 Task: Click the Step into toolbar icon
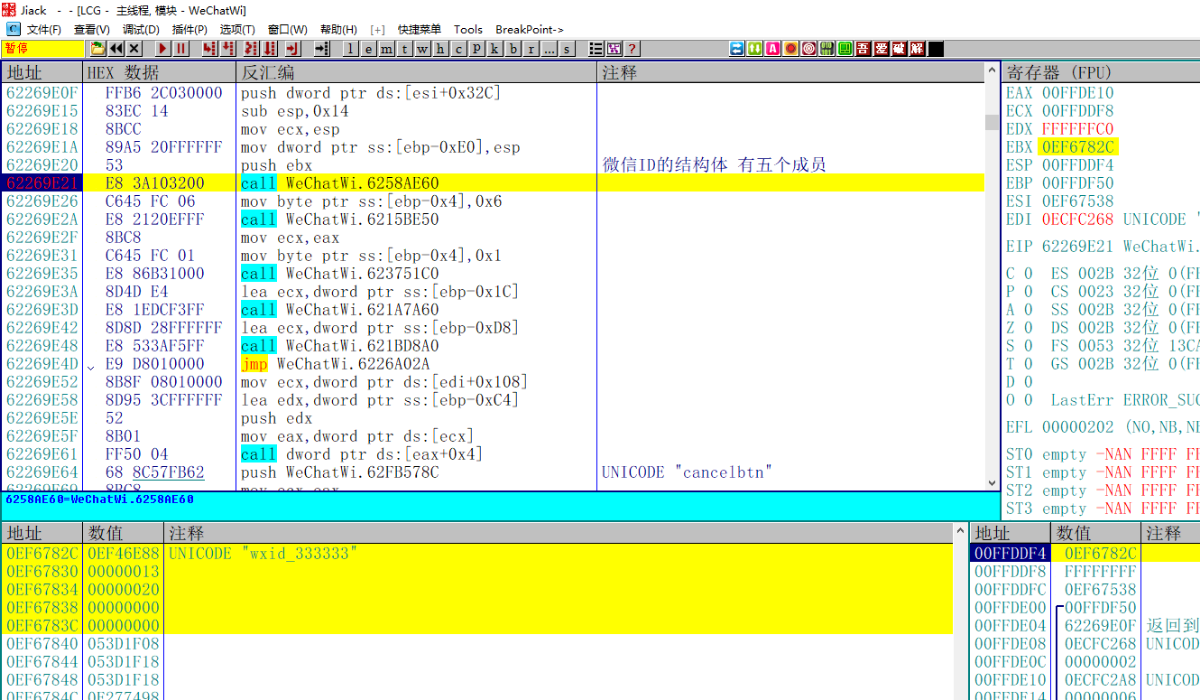(209, 48)
